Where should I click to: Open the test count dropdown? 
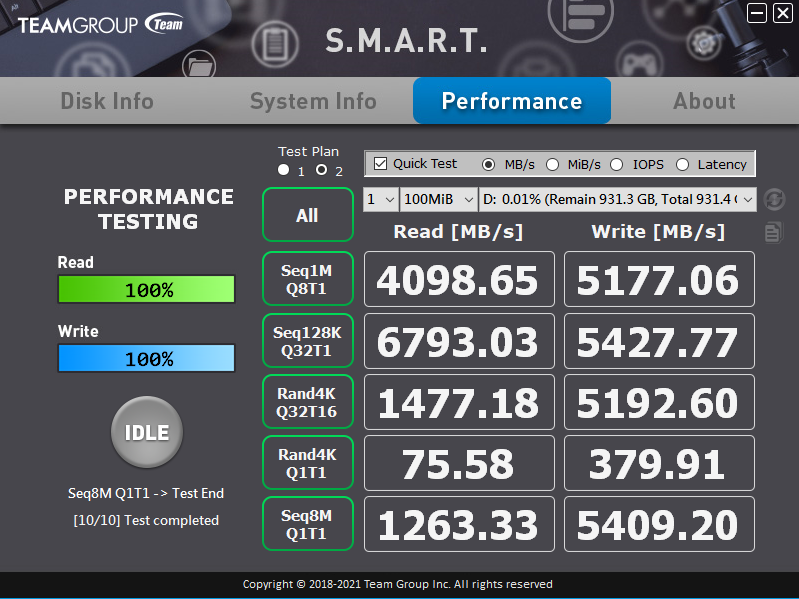pyautogui.click(x=380, y=199)
